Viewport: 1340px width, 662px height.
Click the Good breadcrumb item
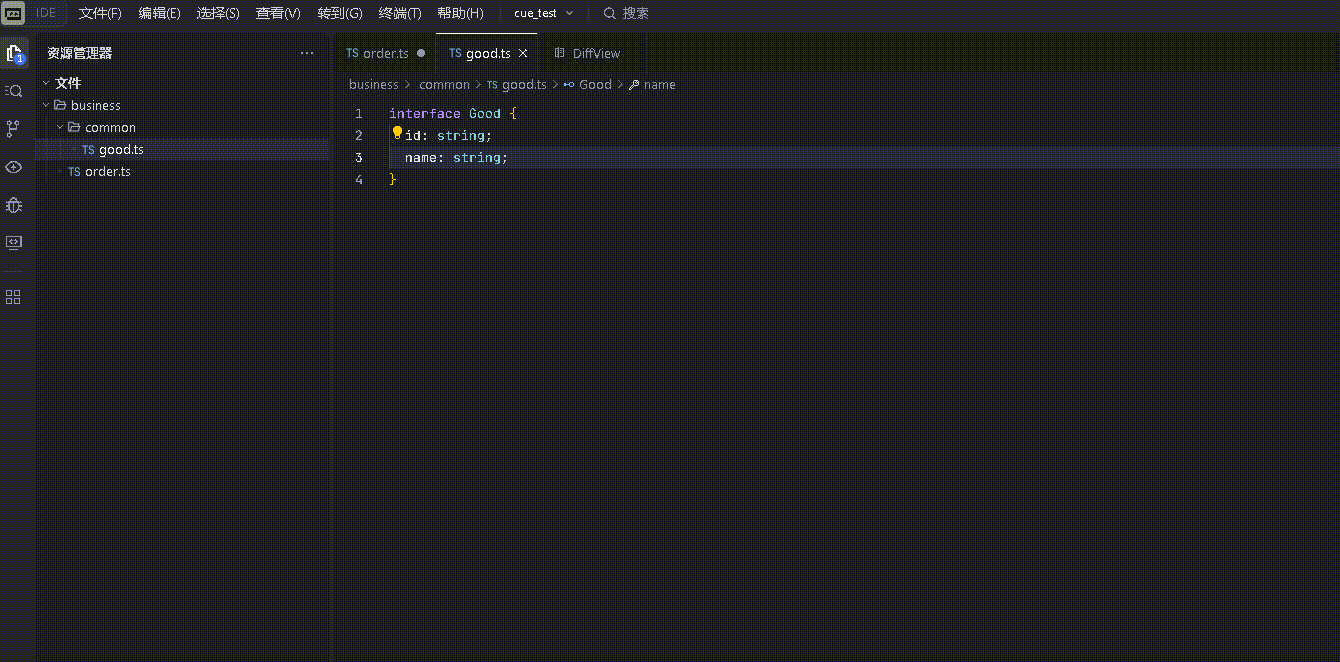pos(594,85)
